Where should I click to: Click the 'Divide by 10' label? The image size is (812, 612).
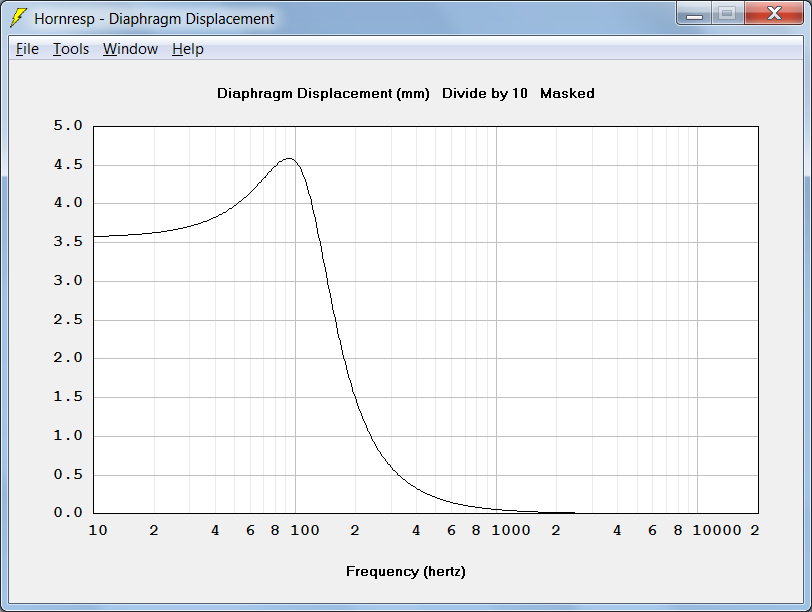tap(485, 93)
